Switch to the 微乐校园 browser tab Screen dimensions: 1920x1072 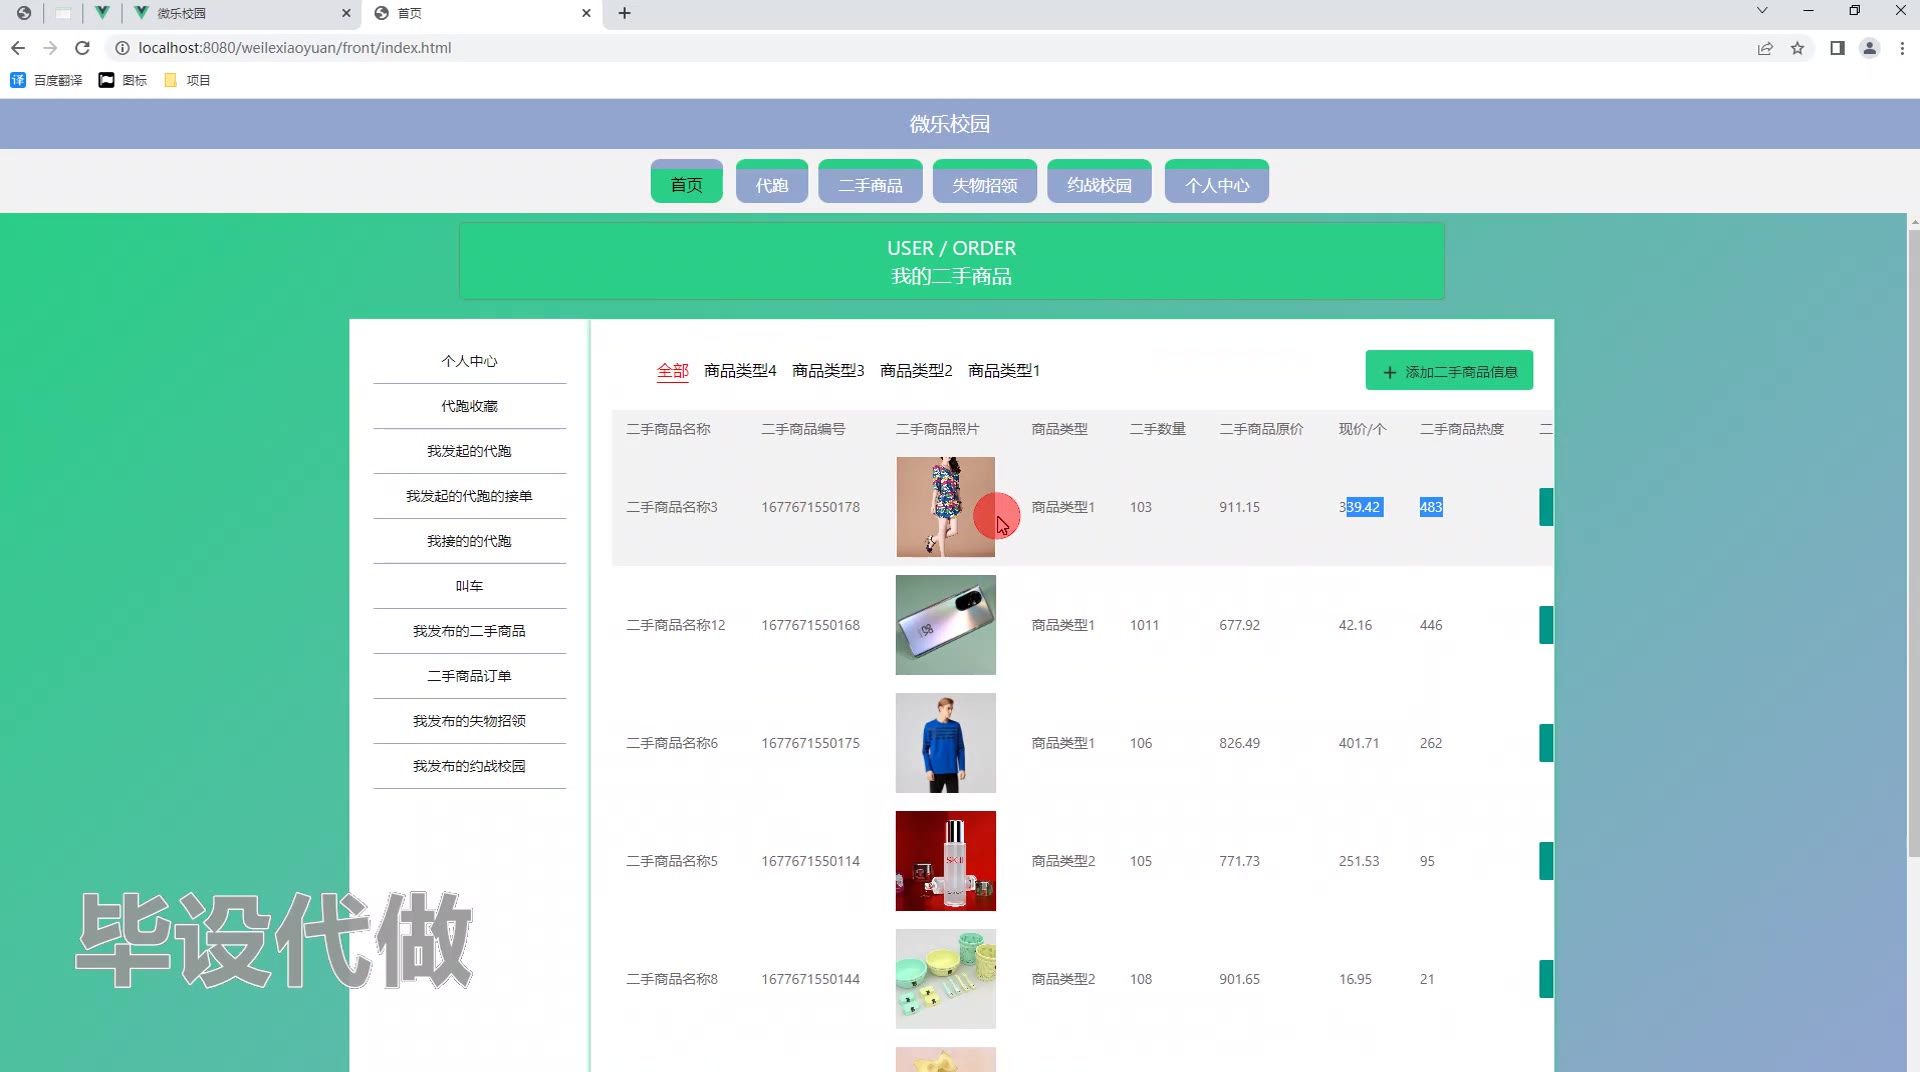[x=240, y=13]
